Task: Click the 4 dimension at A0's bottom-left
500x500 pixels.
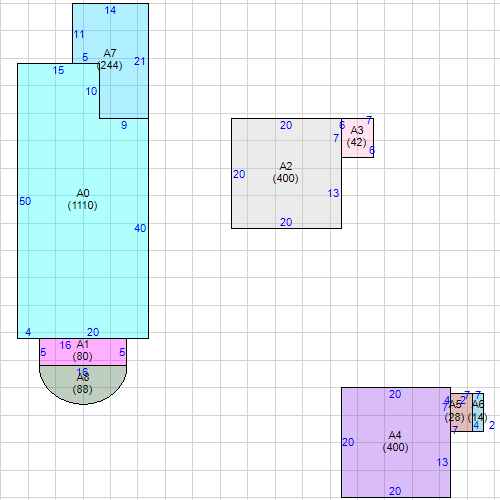Action: click(x=28, y=332)
